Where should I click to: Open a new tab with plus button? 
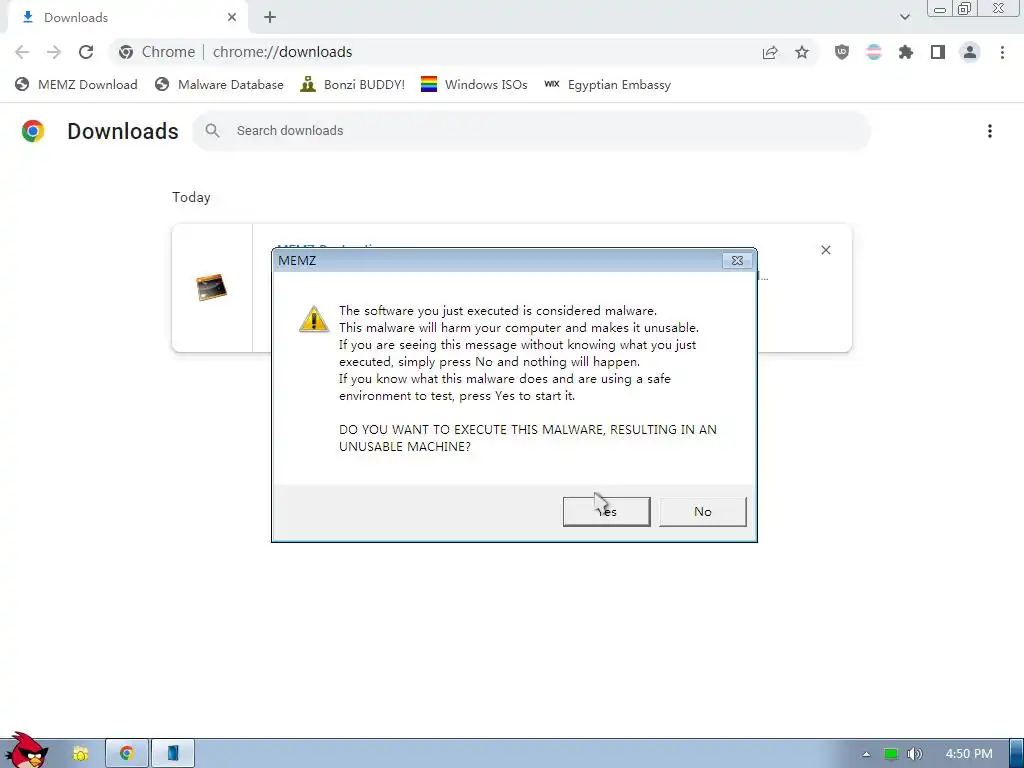point(270,18)
